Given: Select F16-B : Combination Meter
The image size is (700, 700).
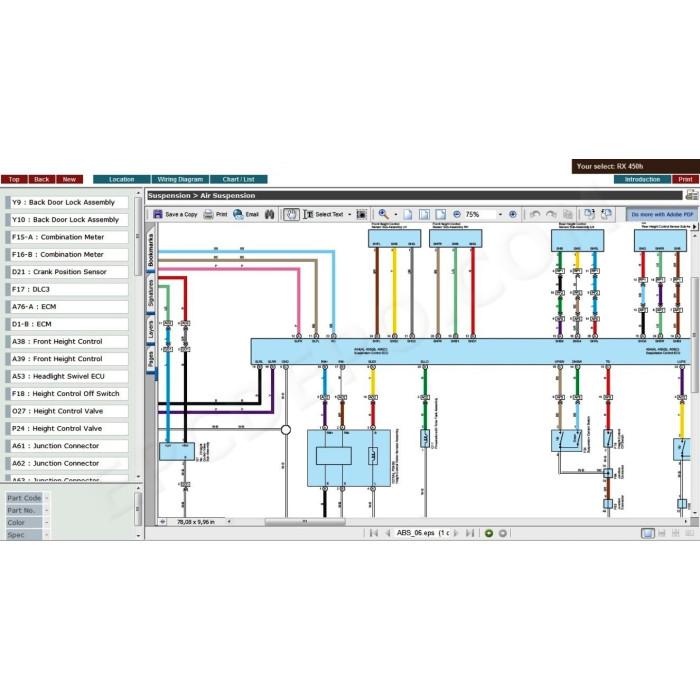Looking at the screenshot, I should click(67, 254).
